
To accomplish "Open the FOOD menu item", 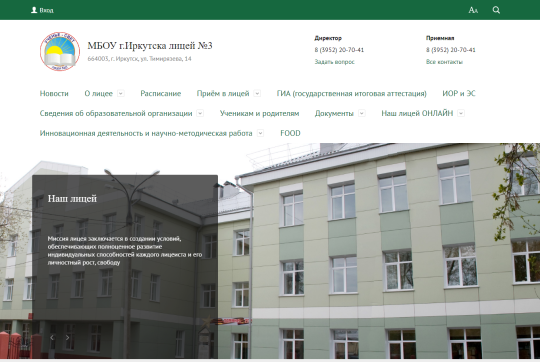I will (290, 133).
